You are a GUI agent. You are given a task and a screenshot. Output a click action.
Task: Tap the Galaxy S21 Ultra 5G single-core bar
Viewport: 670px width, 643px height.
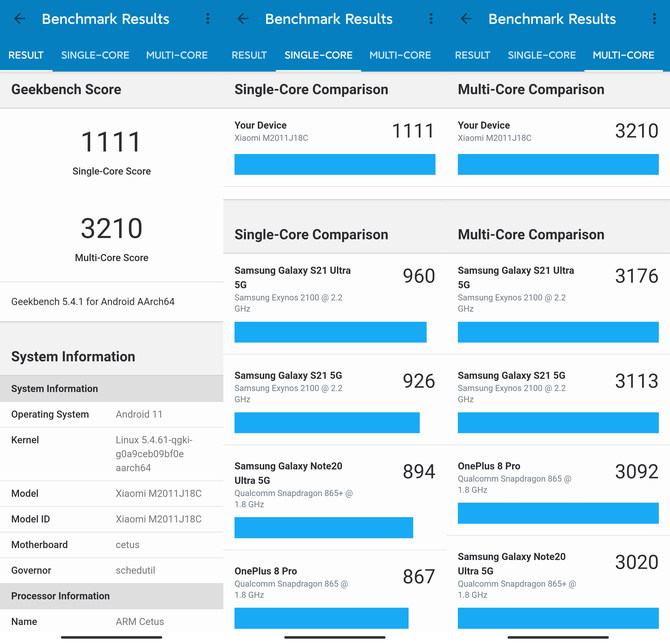pos(330,332)
